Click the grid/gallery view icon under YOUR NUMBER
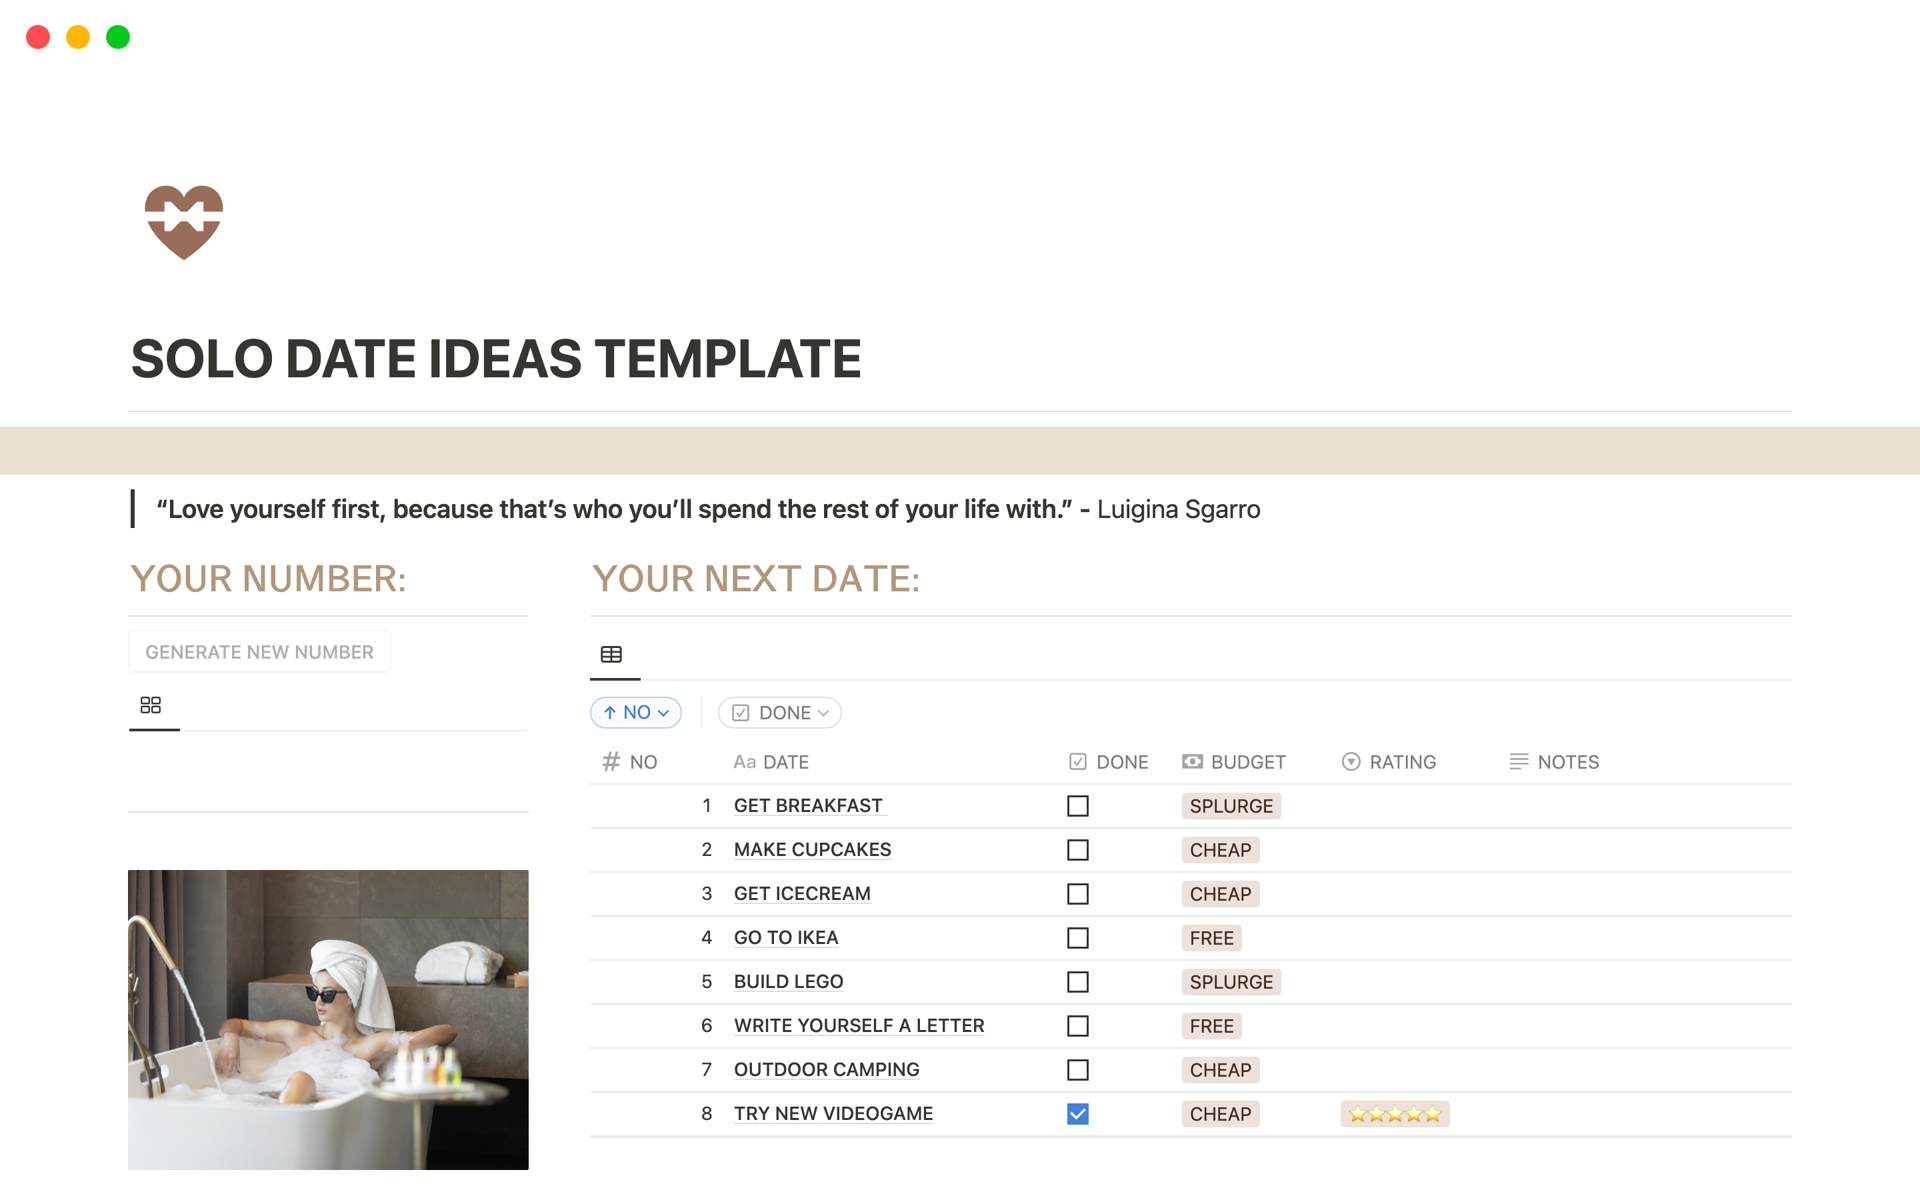The image size is (1920, 1200). tap(151, 704)
